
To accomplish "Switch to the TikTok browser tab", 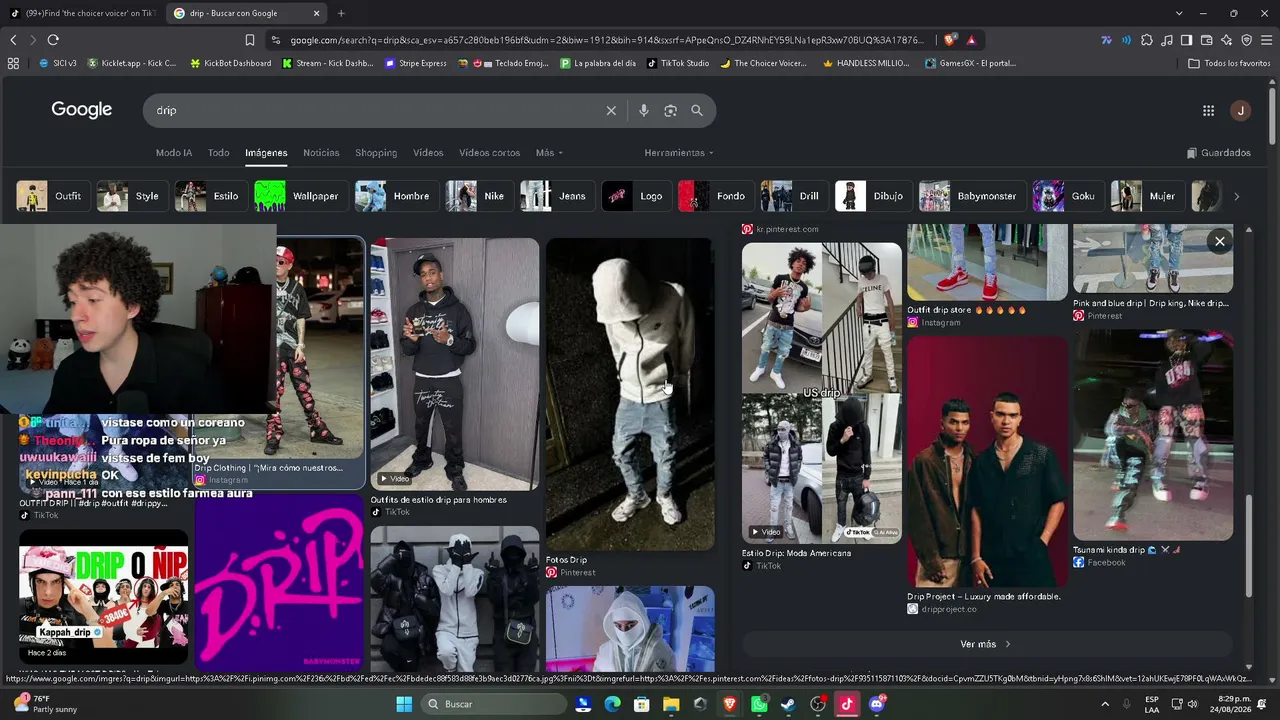I will tap(82, 13).
